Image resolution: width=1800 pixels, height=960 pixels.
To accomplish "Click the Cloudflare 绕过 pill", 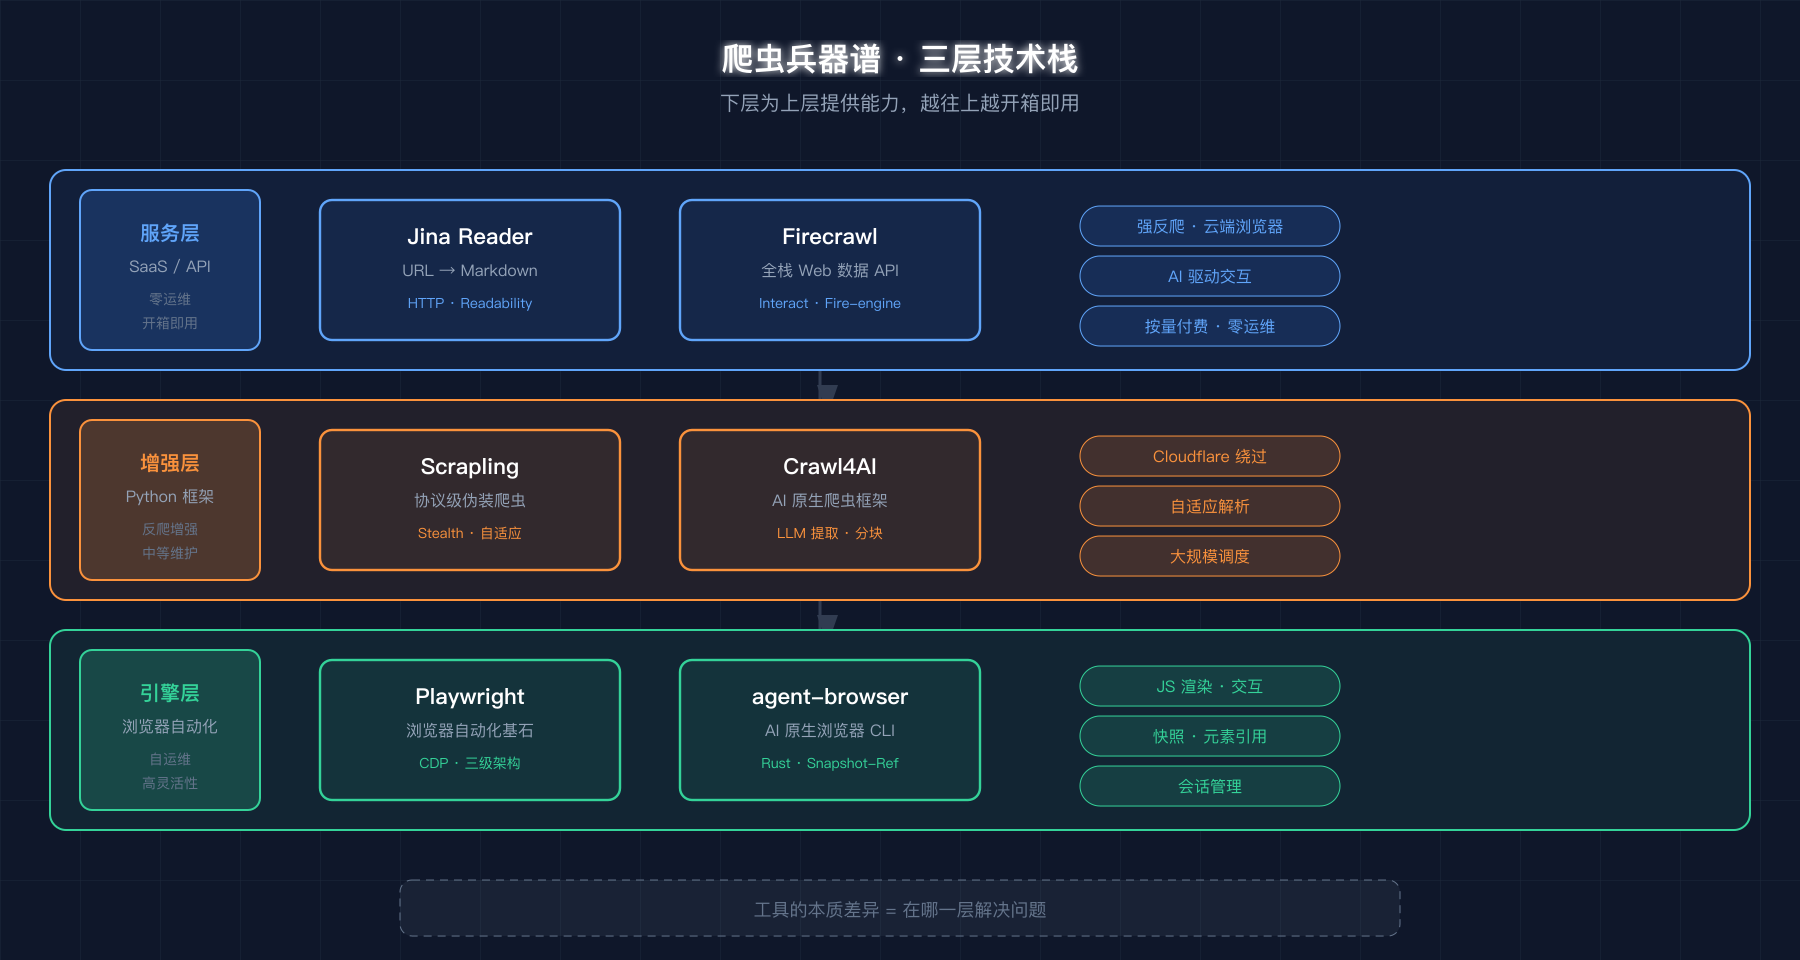I will point(1210,456).
